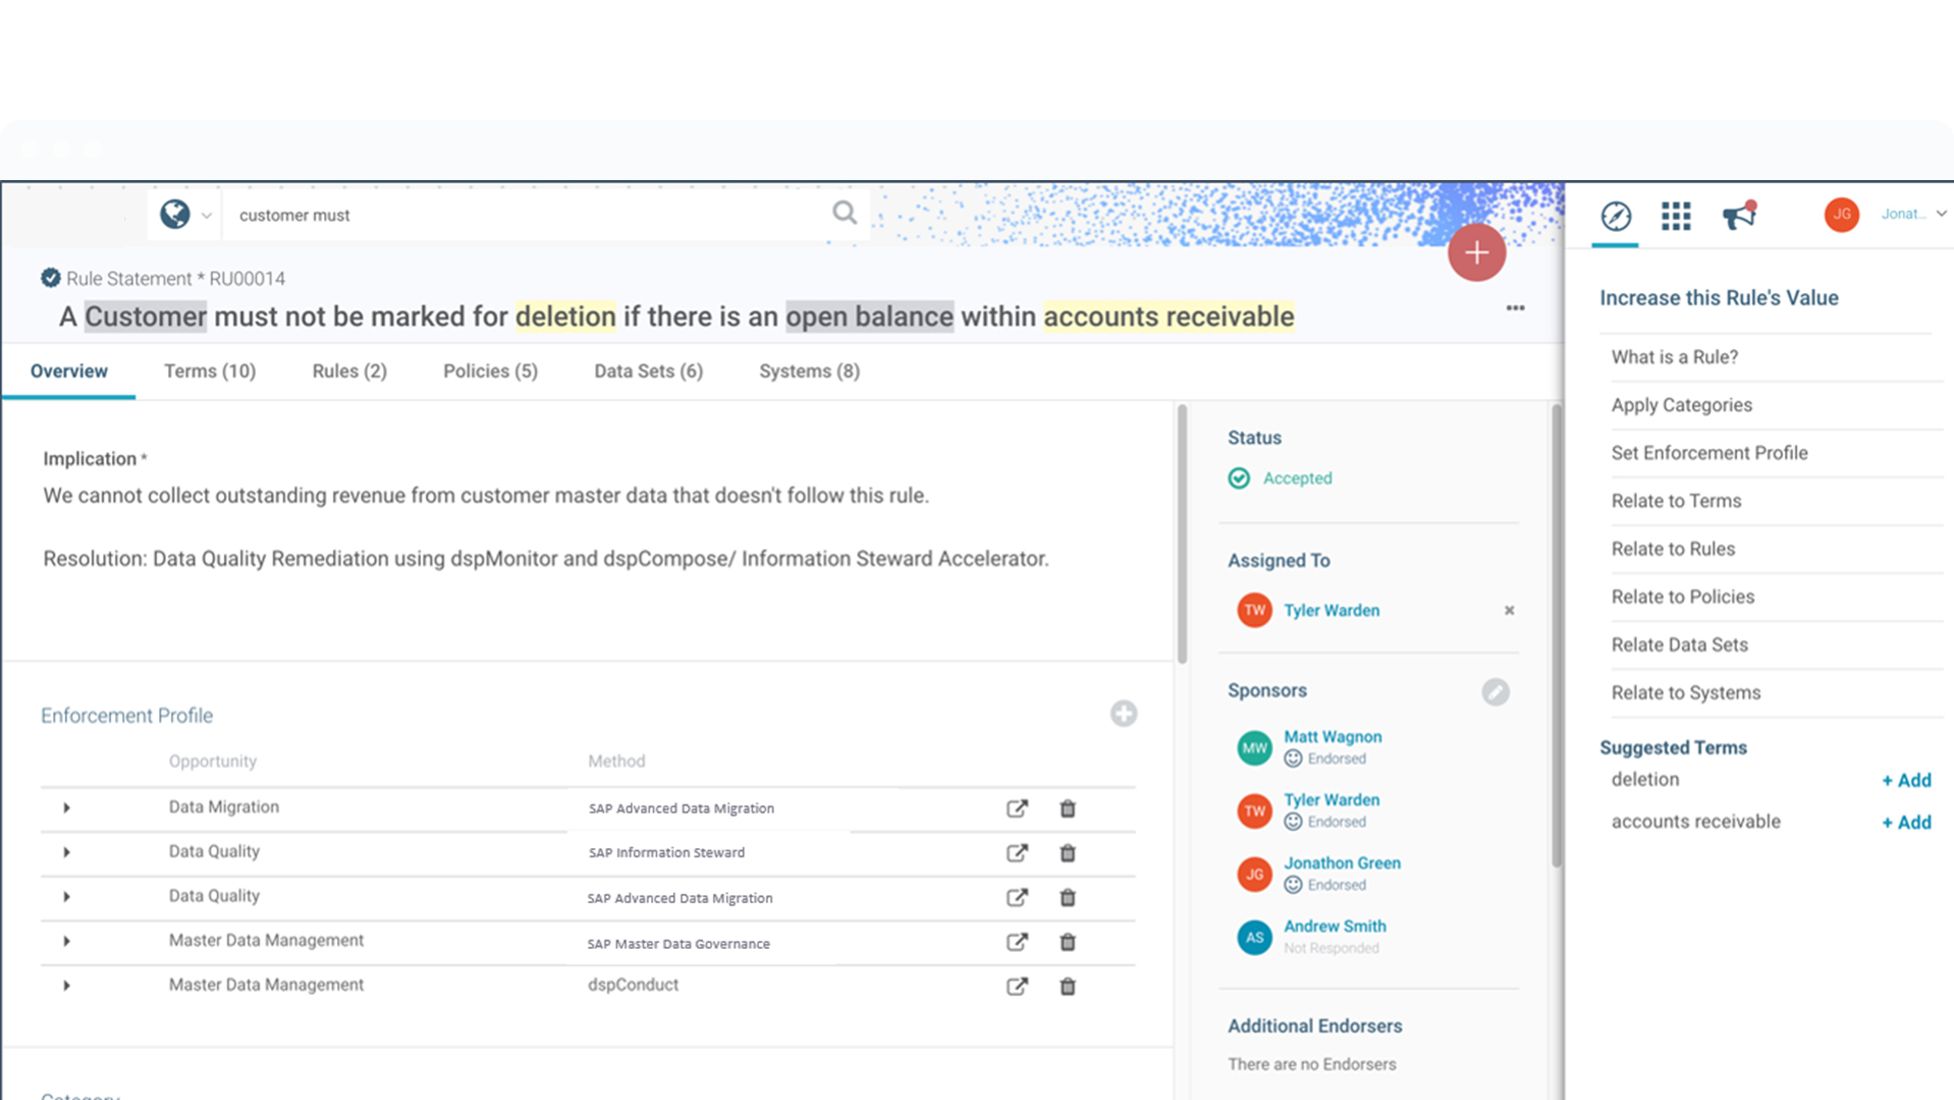The height and width of the screenshot is (1100, 1954).
Task: Click the magnifier search icon
Action: [845, 213]
